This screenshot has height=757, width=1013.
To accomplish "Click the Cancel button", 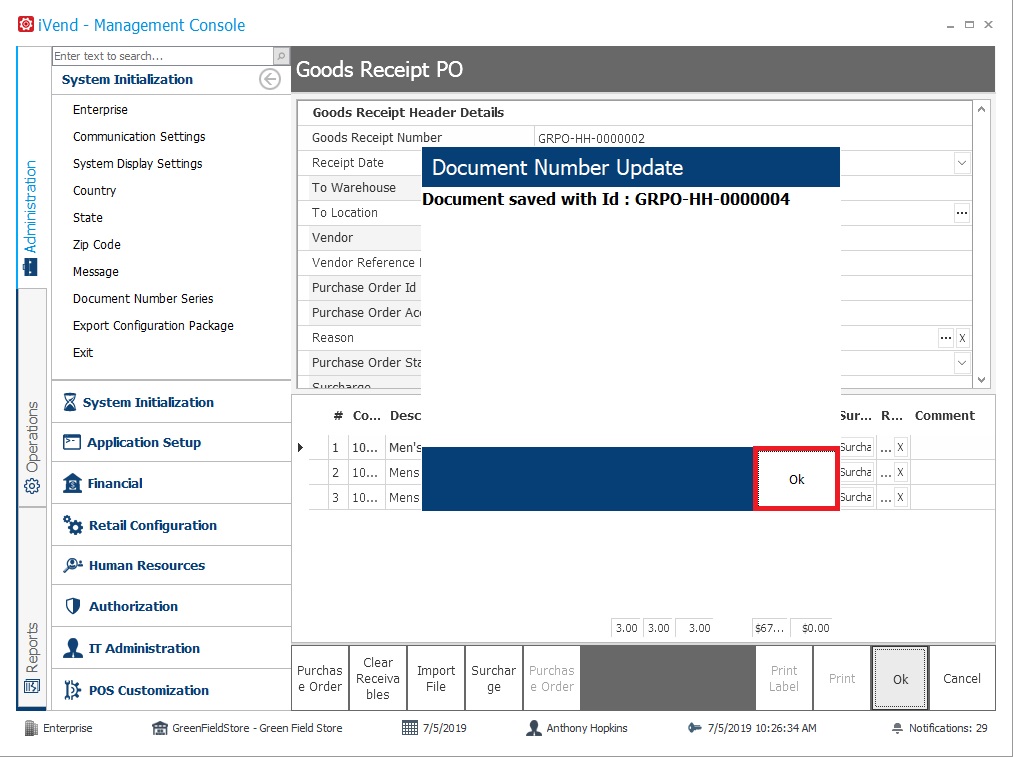I will [961, 678].
